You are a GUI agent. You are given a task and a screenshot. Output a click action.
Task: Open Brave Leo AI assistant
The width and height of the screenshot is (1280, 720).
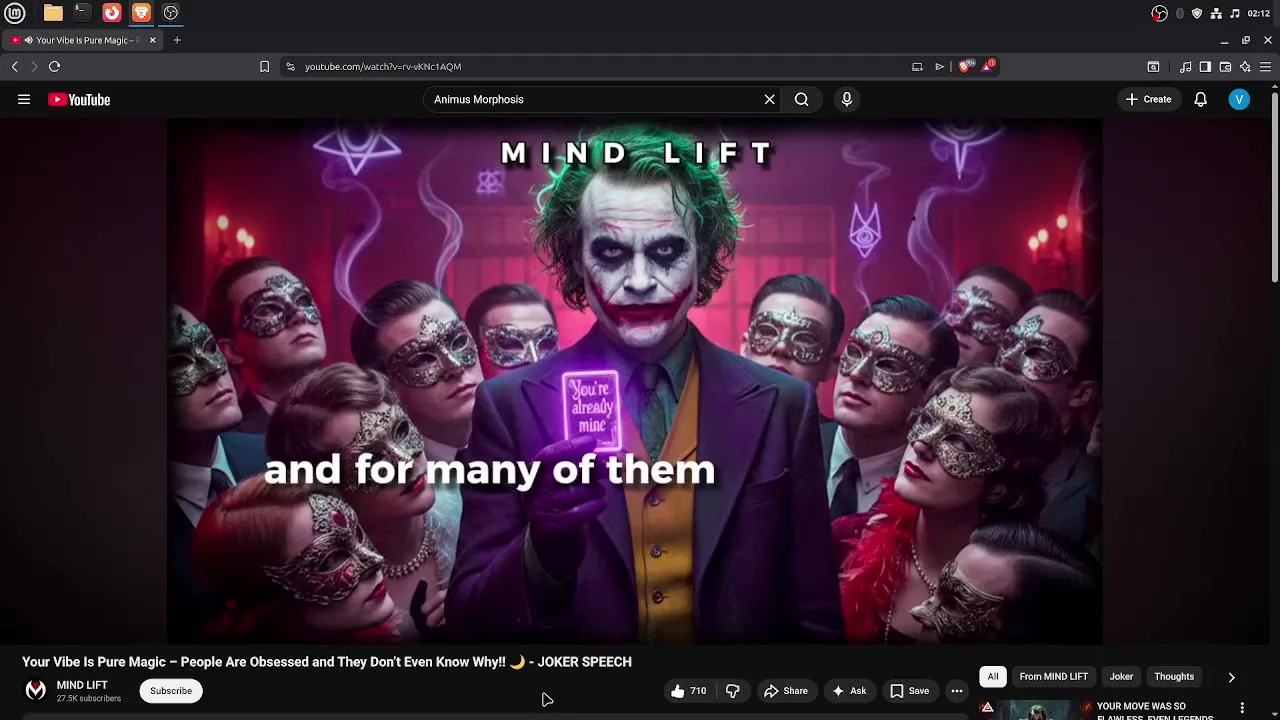tap(1245, 66)
